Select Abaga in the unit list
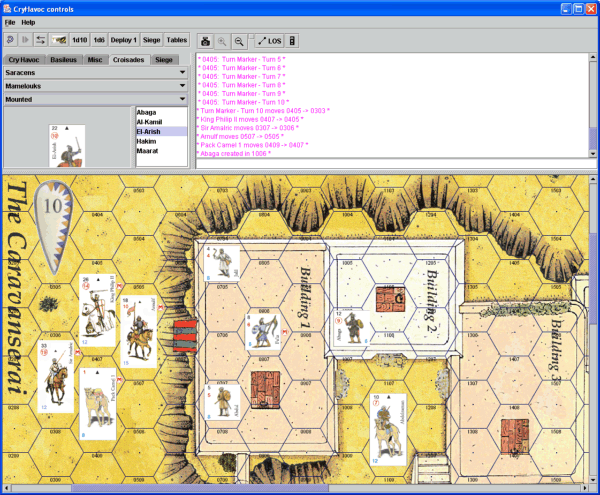 point(161,112)
